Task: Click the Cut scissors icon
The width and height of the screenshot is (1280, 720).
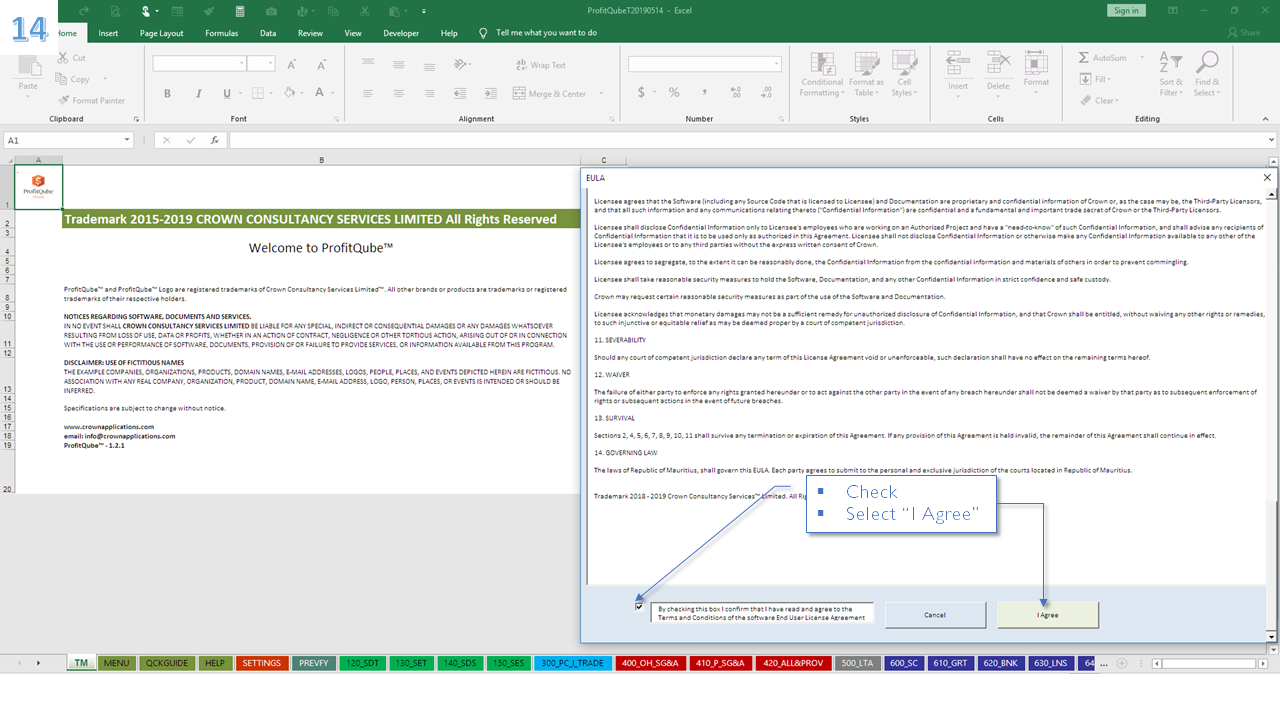Action: (64, 58)
